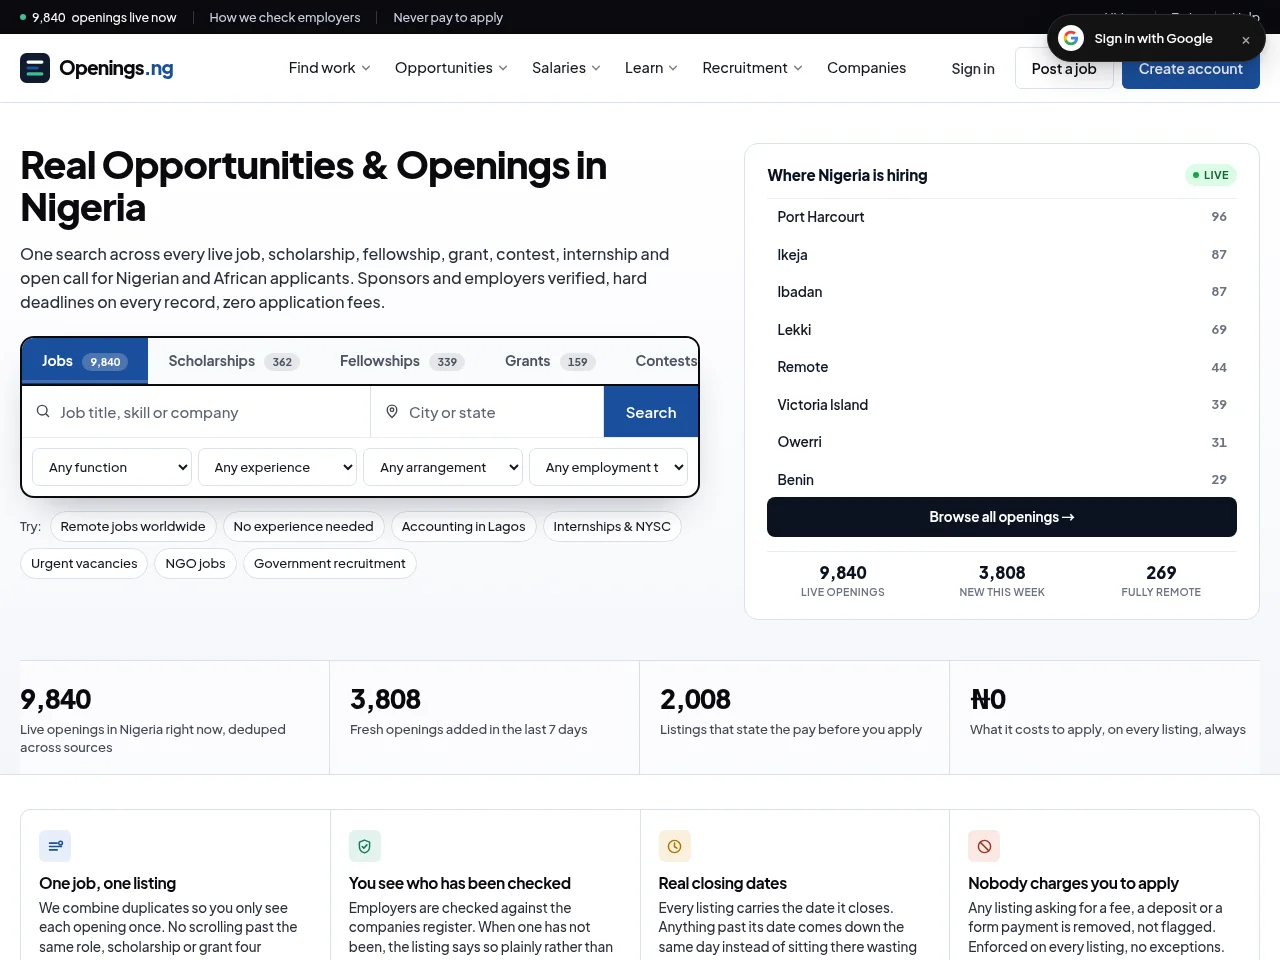The height and width of the screenshot is (960, 1280).
Task: Open the Any experience dropdown
Action: pyautogui.click(x=277, y=467)
